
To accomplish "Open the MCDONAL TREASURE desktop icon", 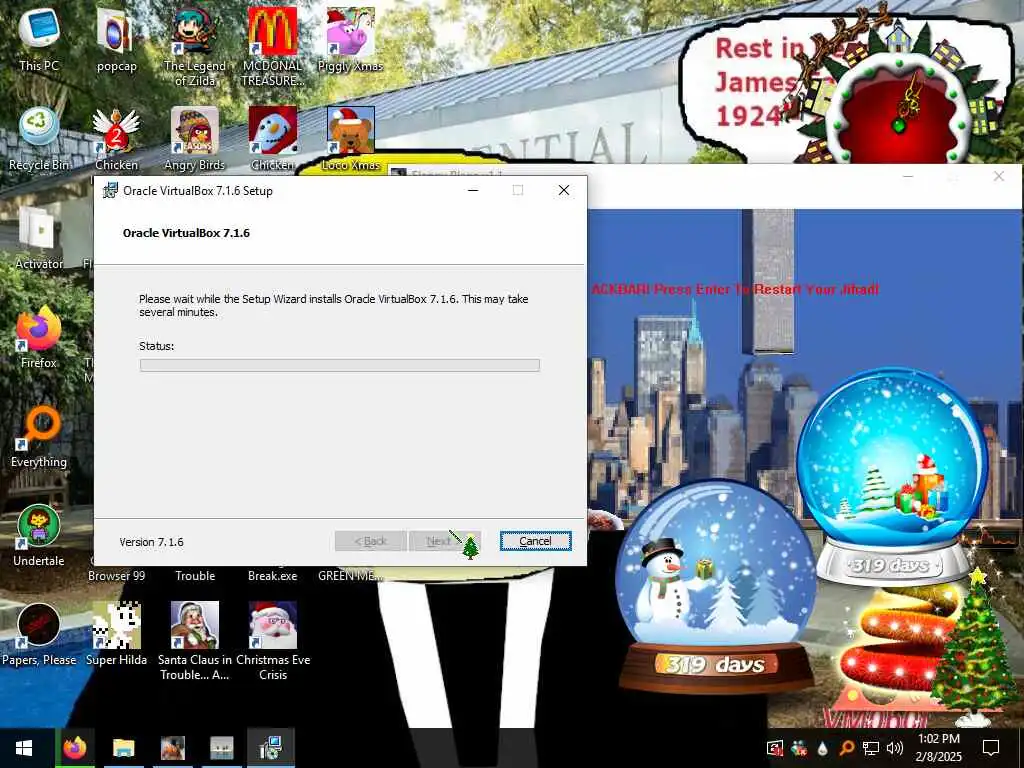I will pyautogui.click(x=272, y=47).
